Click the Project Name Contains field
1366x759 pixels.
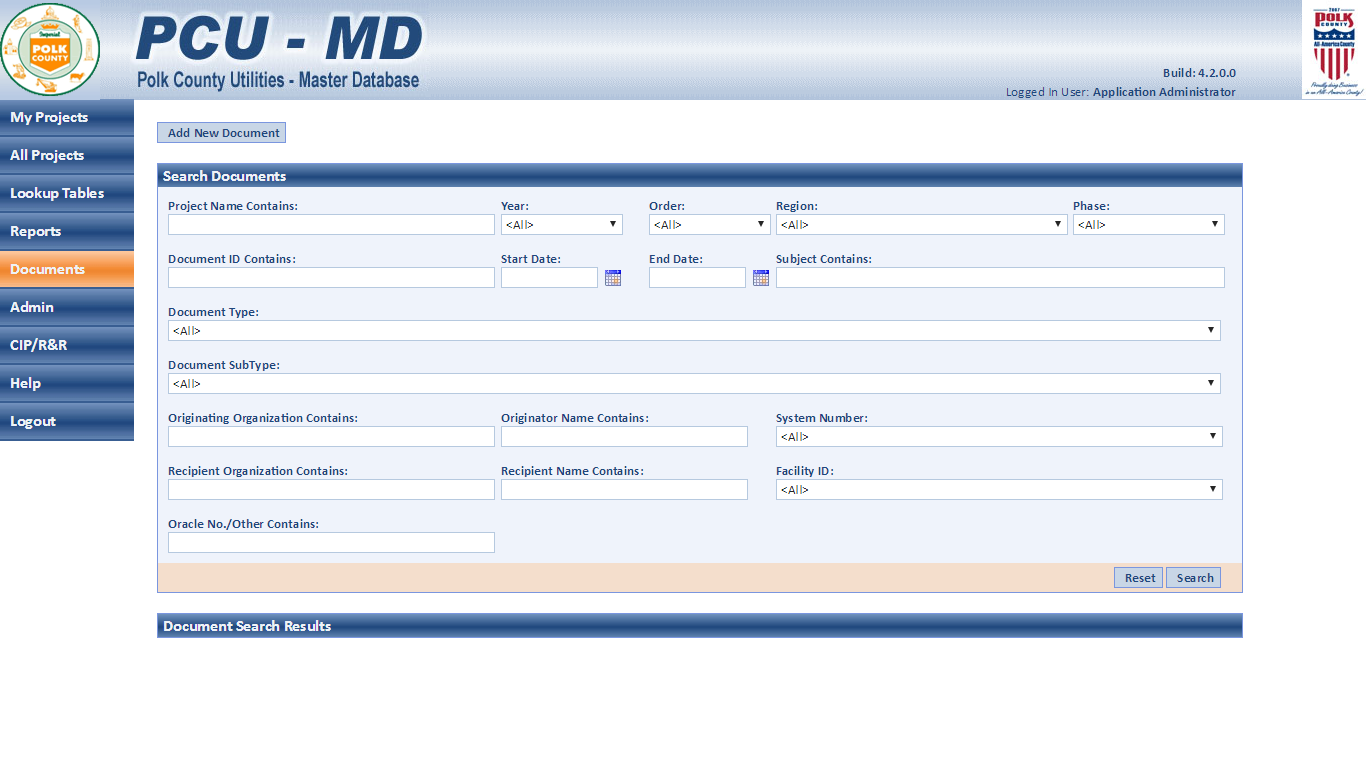(331, 225)
